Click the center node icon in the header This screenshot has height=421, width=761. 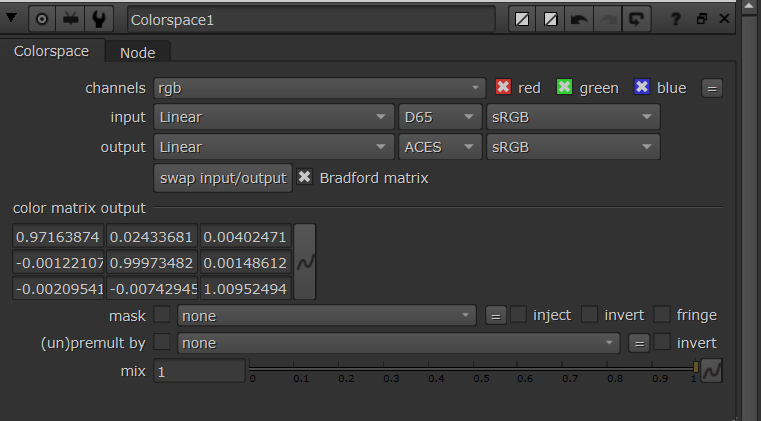pos(43,19)
